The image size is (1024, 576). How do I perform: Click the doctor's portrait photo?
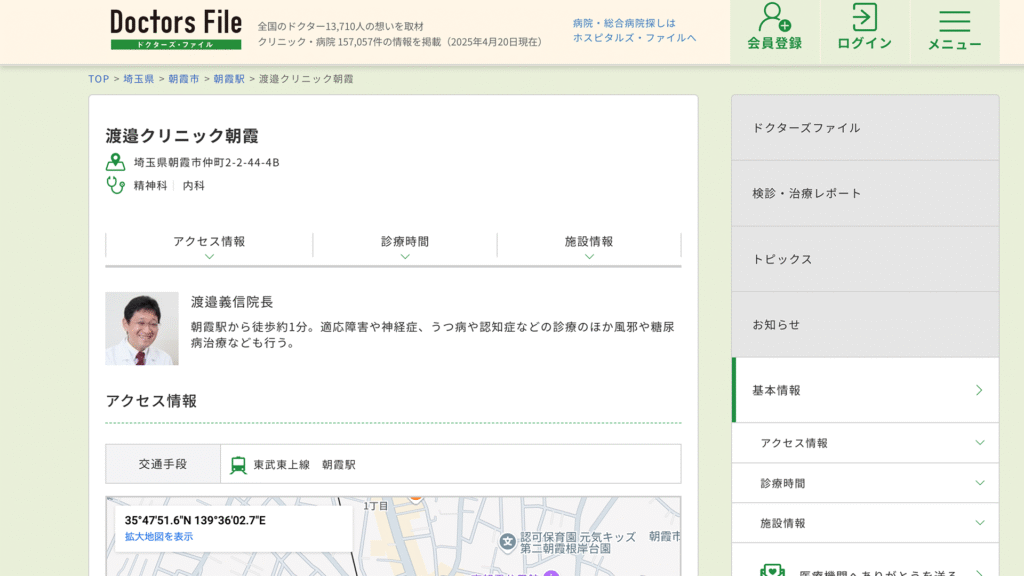[142, 328]
